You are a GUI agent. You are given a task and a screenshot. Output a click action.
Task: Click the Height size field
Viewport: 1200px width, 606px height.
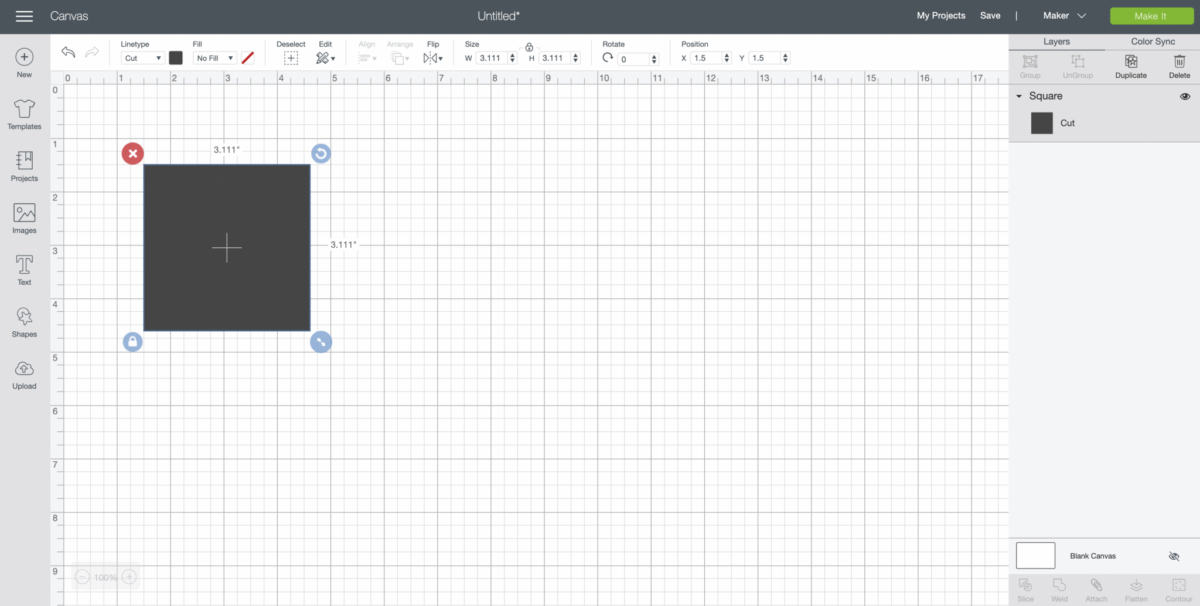point(553,58)
